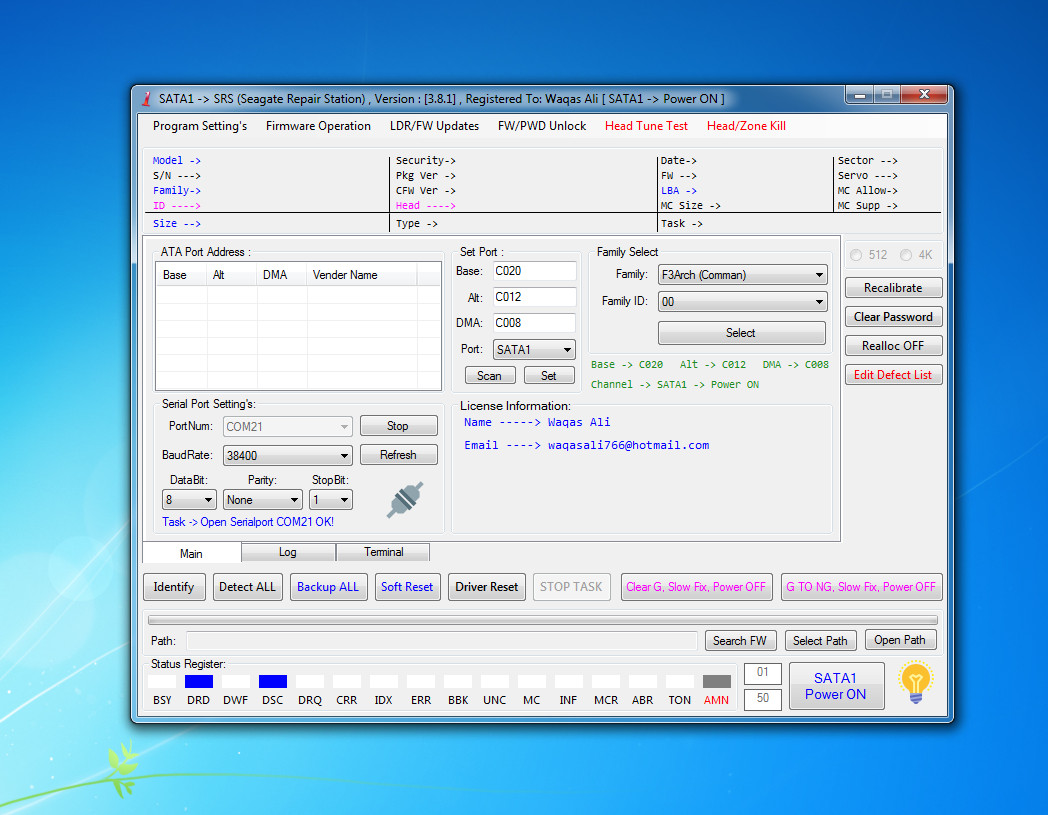Switch to the Terminal tab

coord(384,552)
